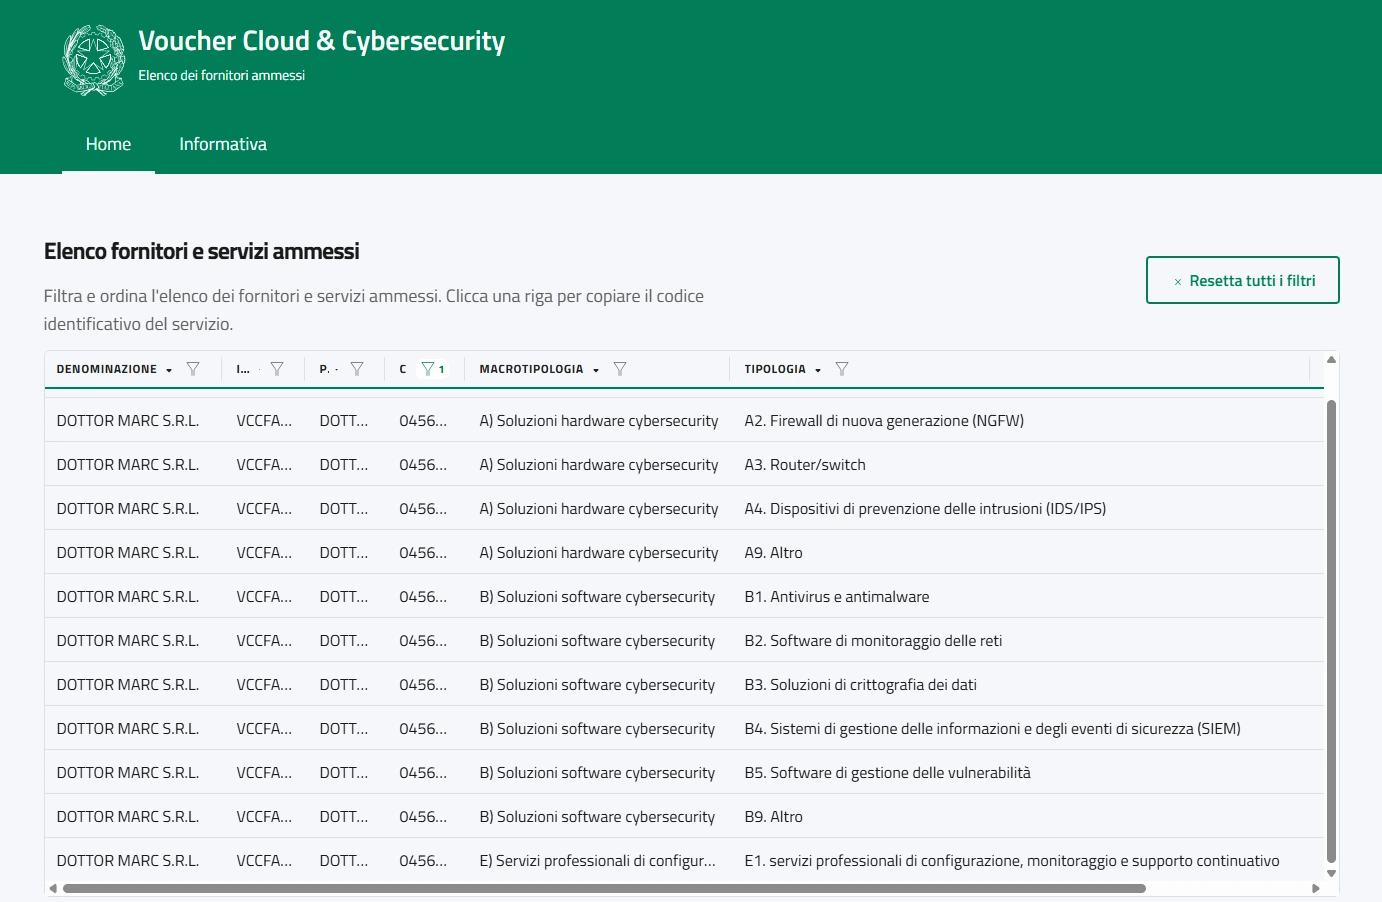Click the table scroll-up arrow
This screenshot has height=902, width=1382.
point(1331,360)
